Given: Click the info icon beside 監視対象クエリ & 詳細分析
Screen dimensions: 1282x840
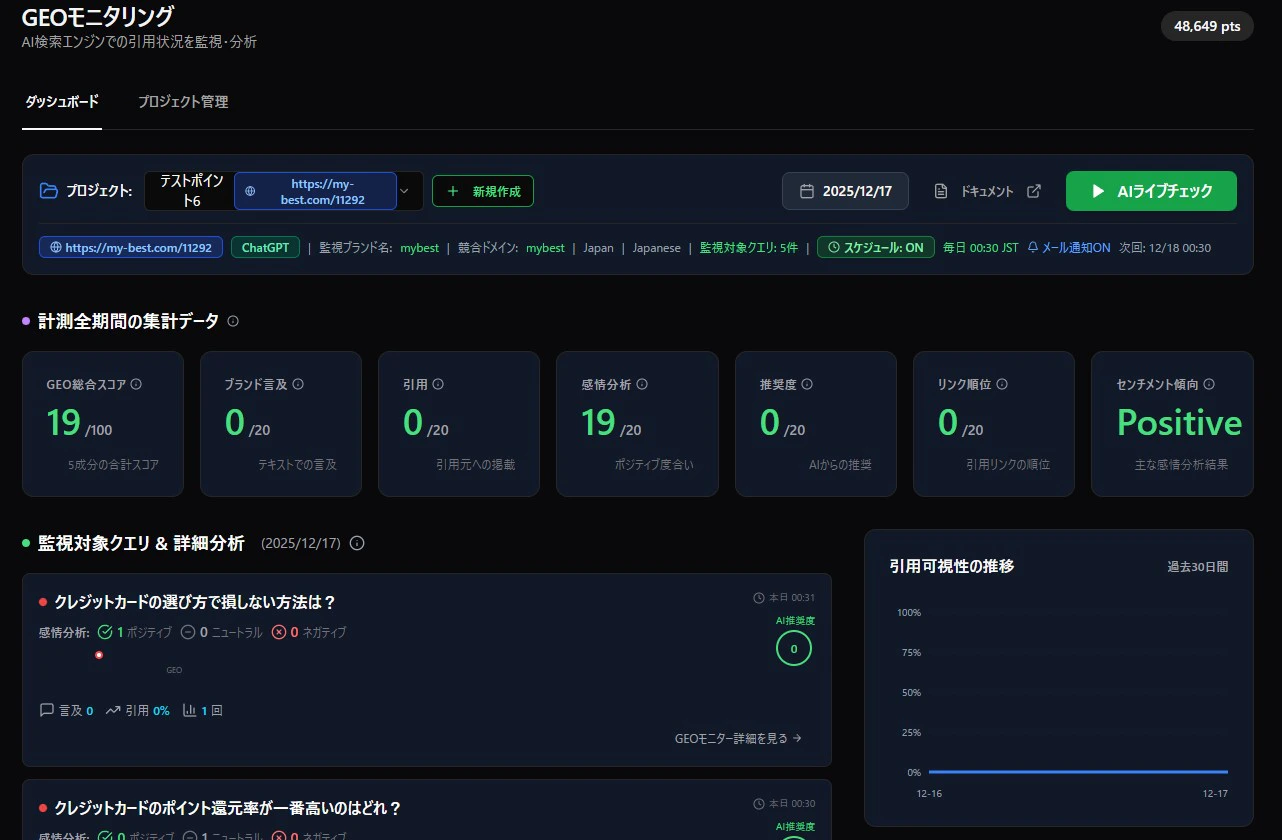Looking at the screenshot, I should click(357, 543).
